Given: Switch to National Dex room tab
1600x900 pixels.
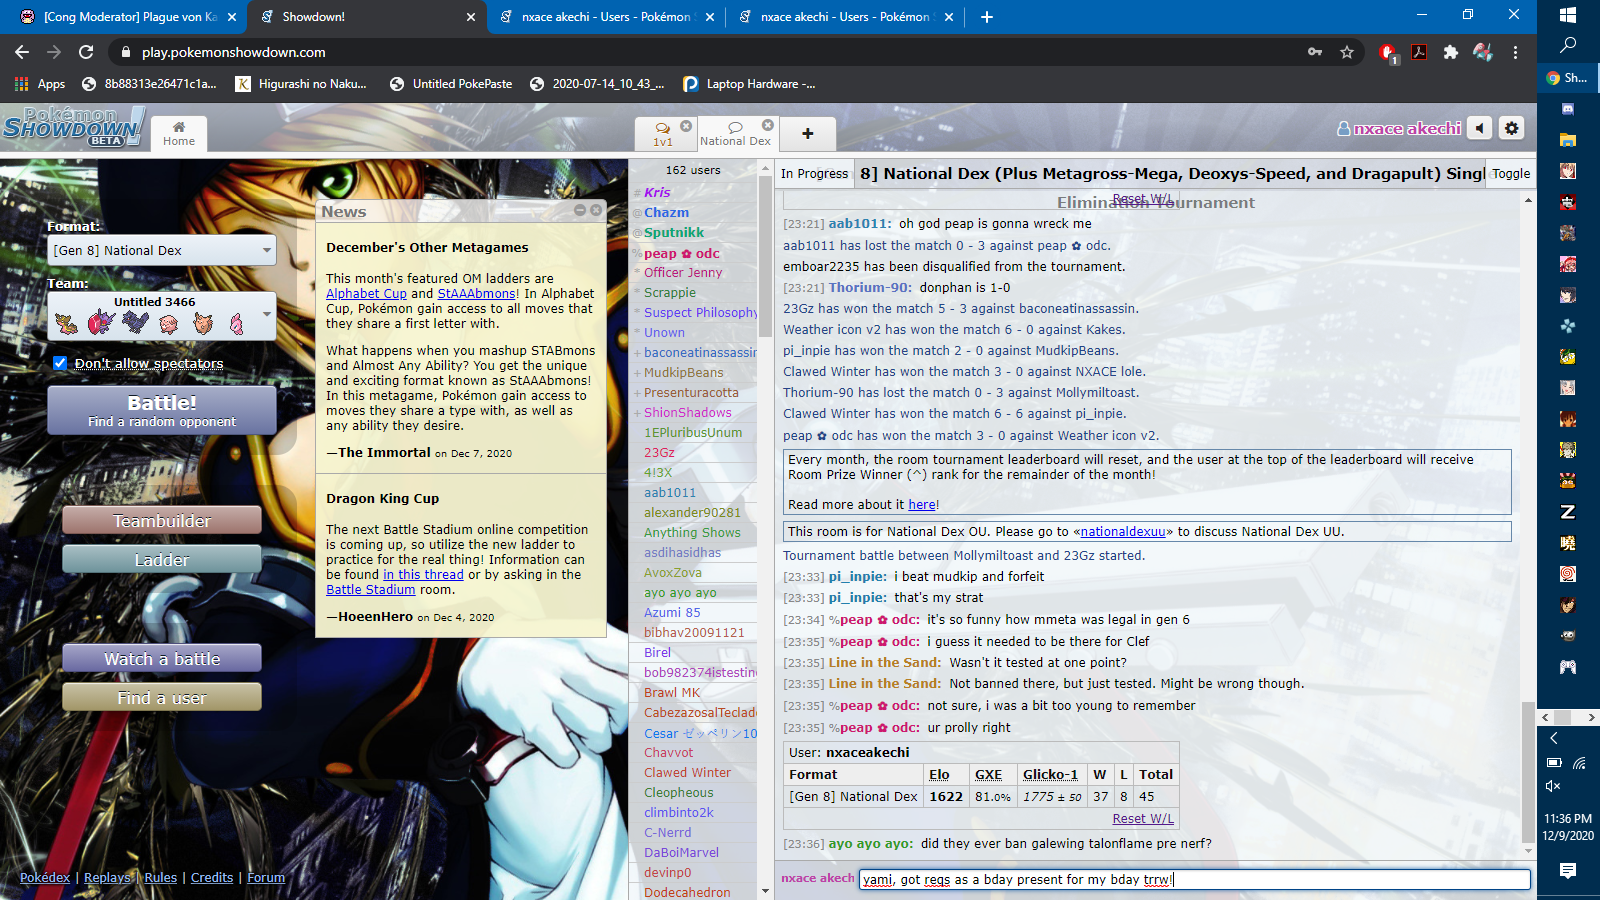Looking at the screenshot, I should pos(735,134).
